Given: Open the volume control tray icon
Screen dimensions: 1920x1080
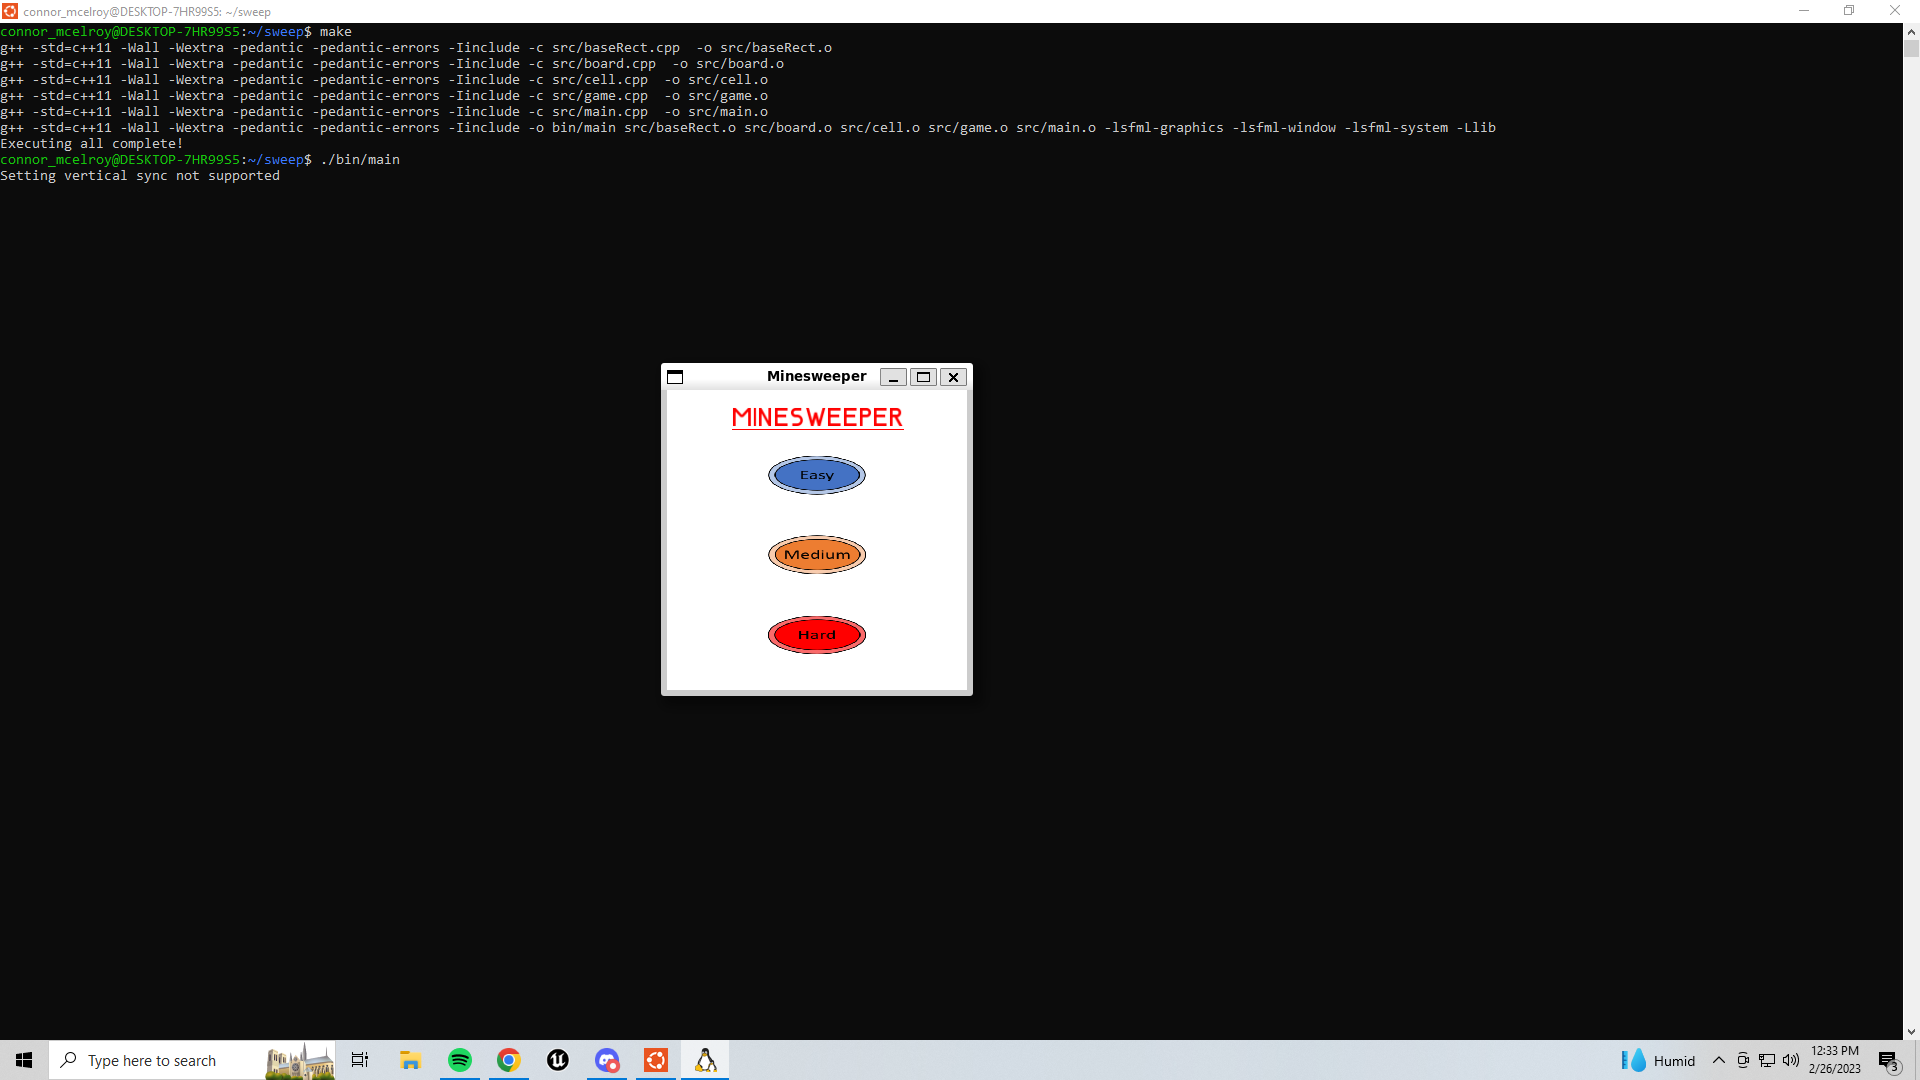Looking at the screenshot, I should pos(1791,1060).
